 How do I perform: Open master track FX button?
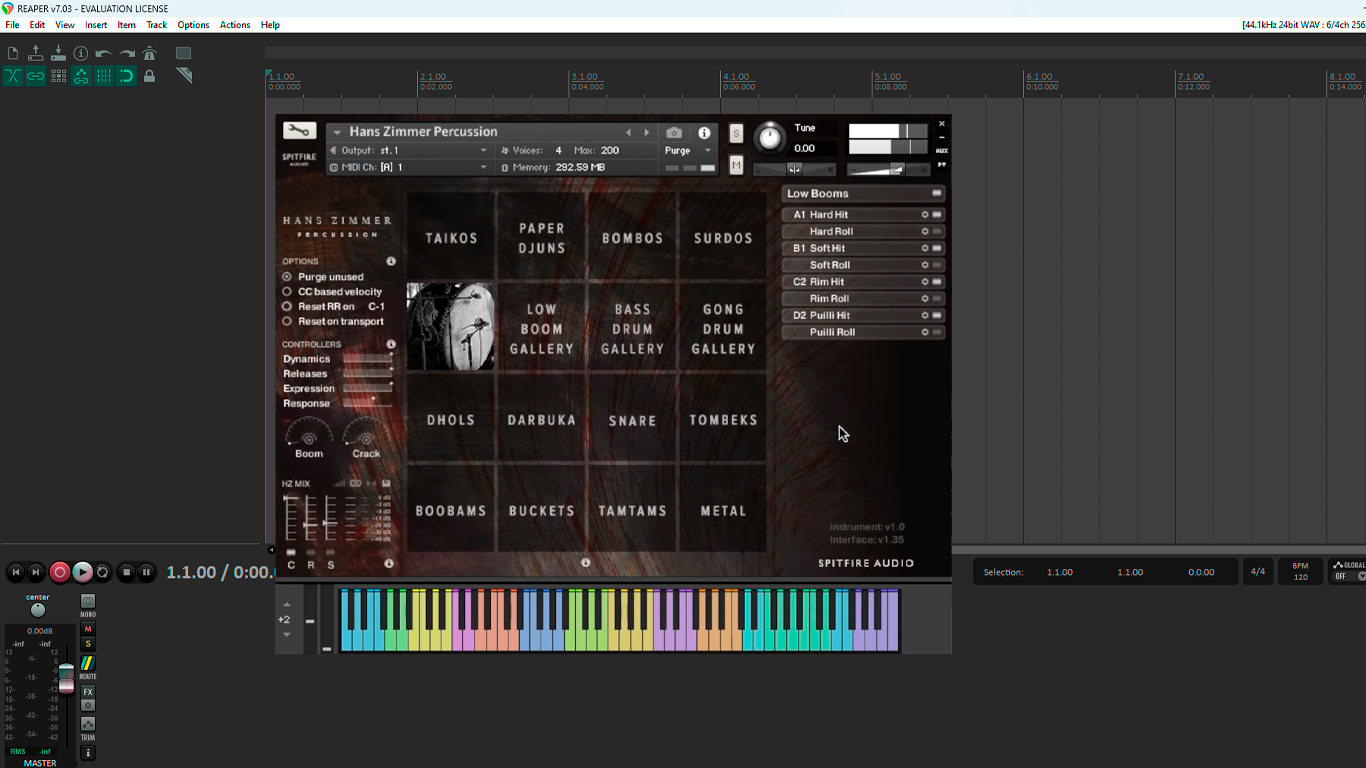88,692
